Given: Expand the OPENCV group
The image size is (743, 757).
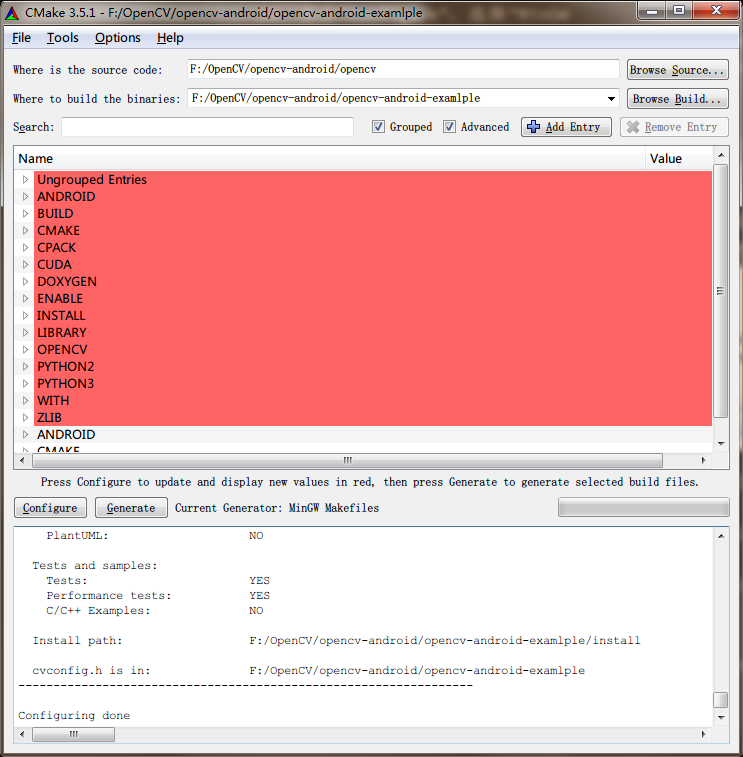Looking at the screenshot, I should pos(26,350).
